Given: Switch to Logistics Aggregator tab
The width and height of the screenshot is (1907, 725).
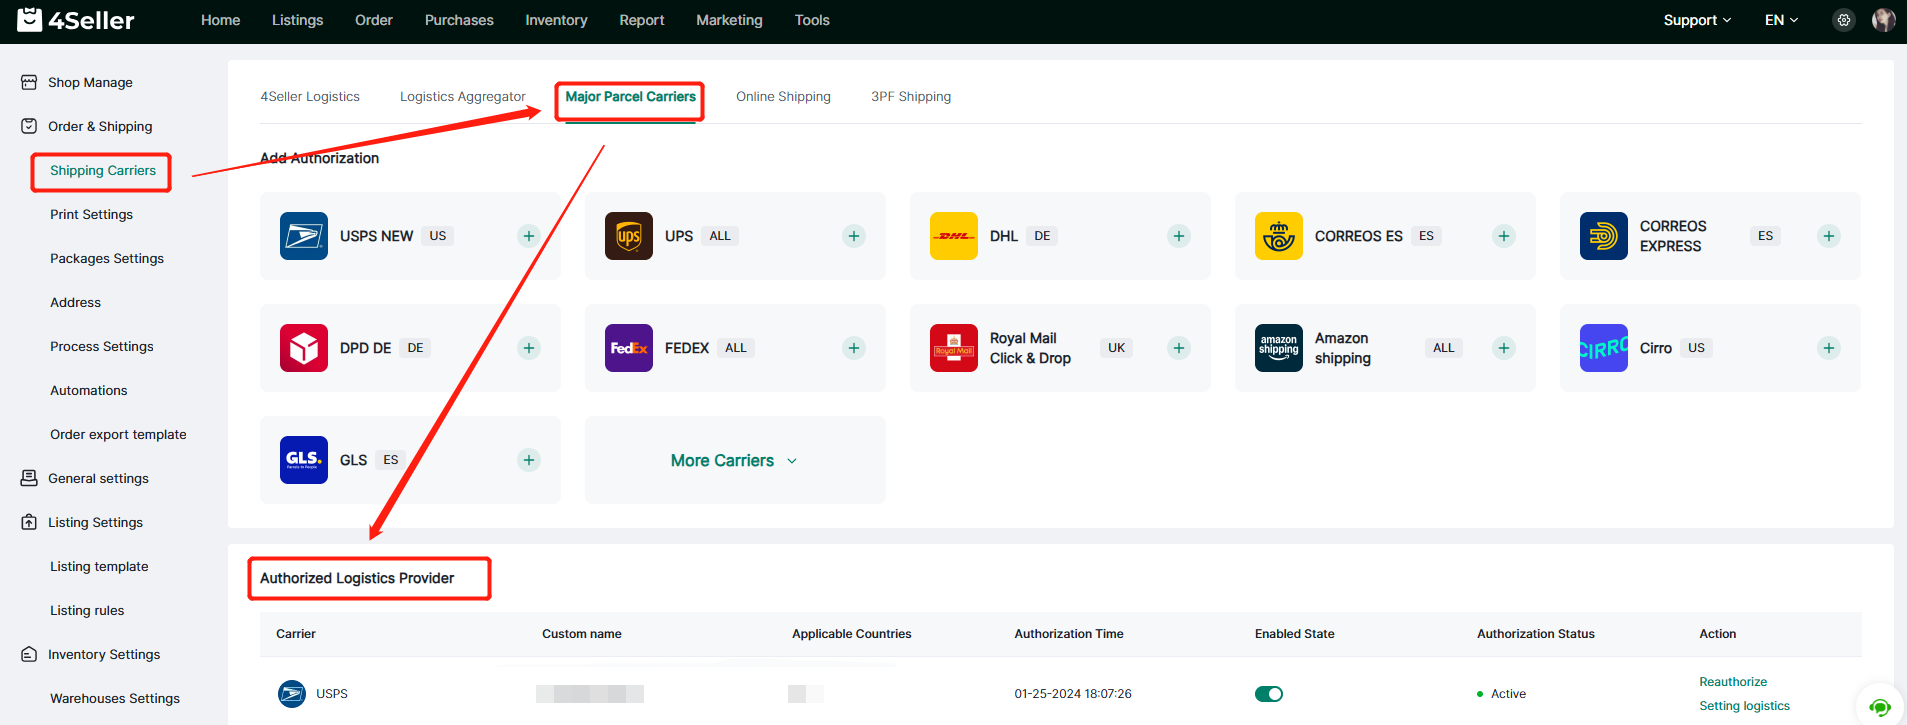Looking at the screenshot, I should 463,96.
